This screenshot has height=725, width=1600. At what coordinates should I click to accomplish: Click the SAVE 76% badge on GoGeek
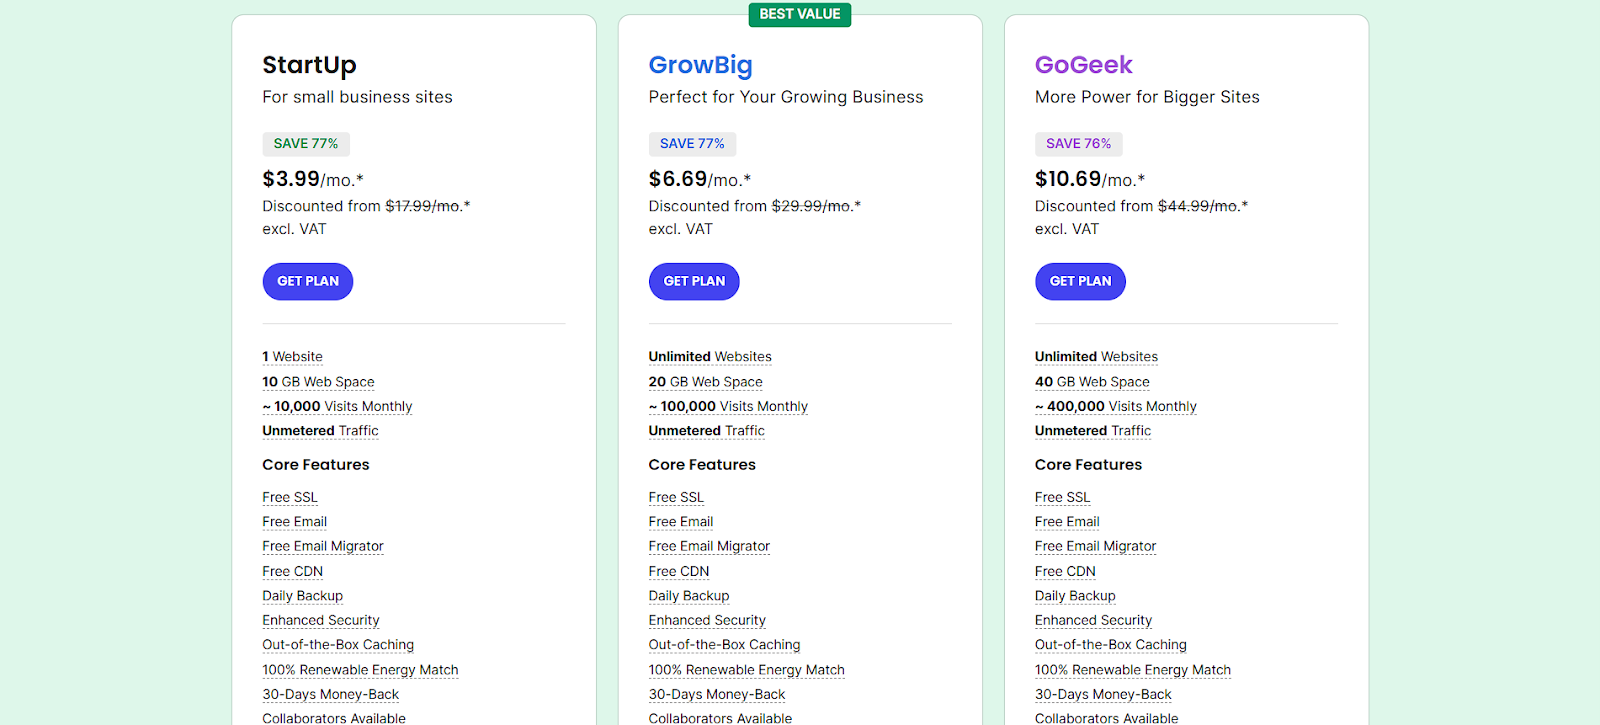point(1078,144)
